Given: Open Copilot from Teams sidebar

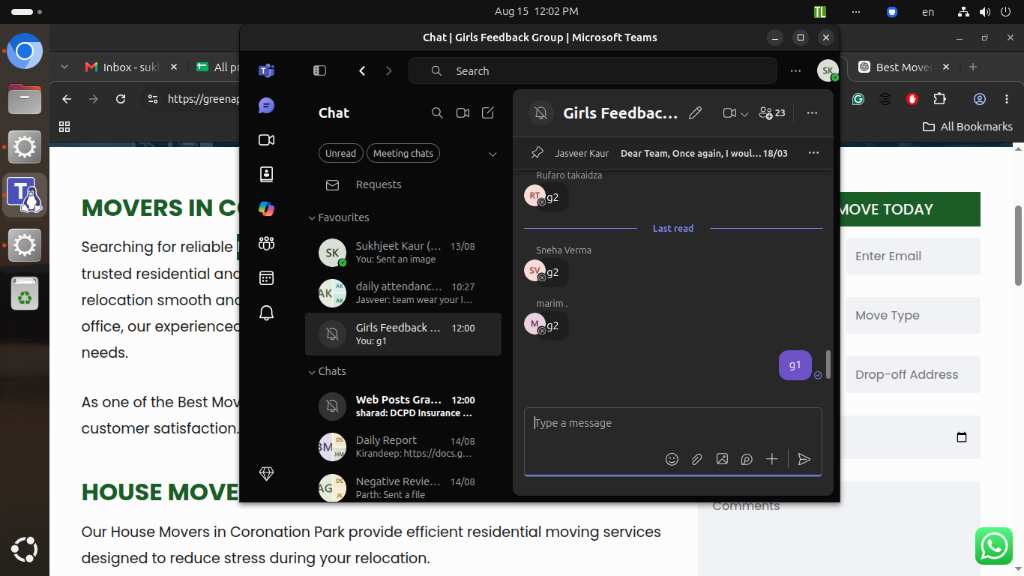Looking at the screenshot, I should click(x=266, y=209).
